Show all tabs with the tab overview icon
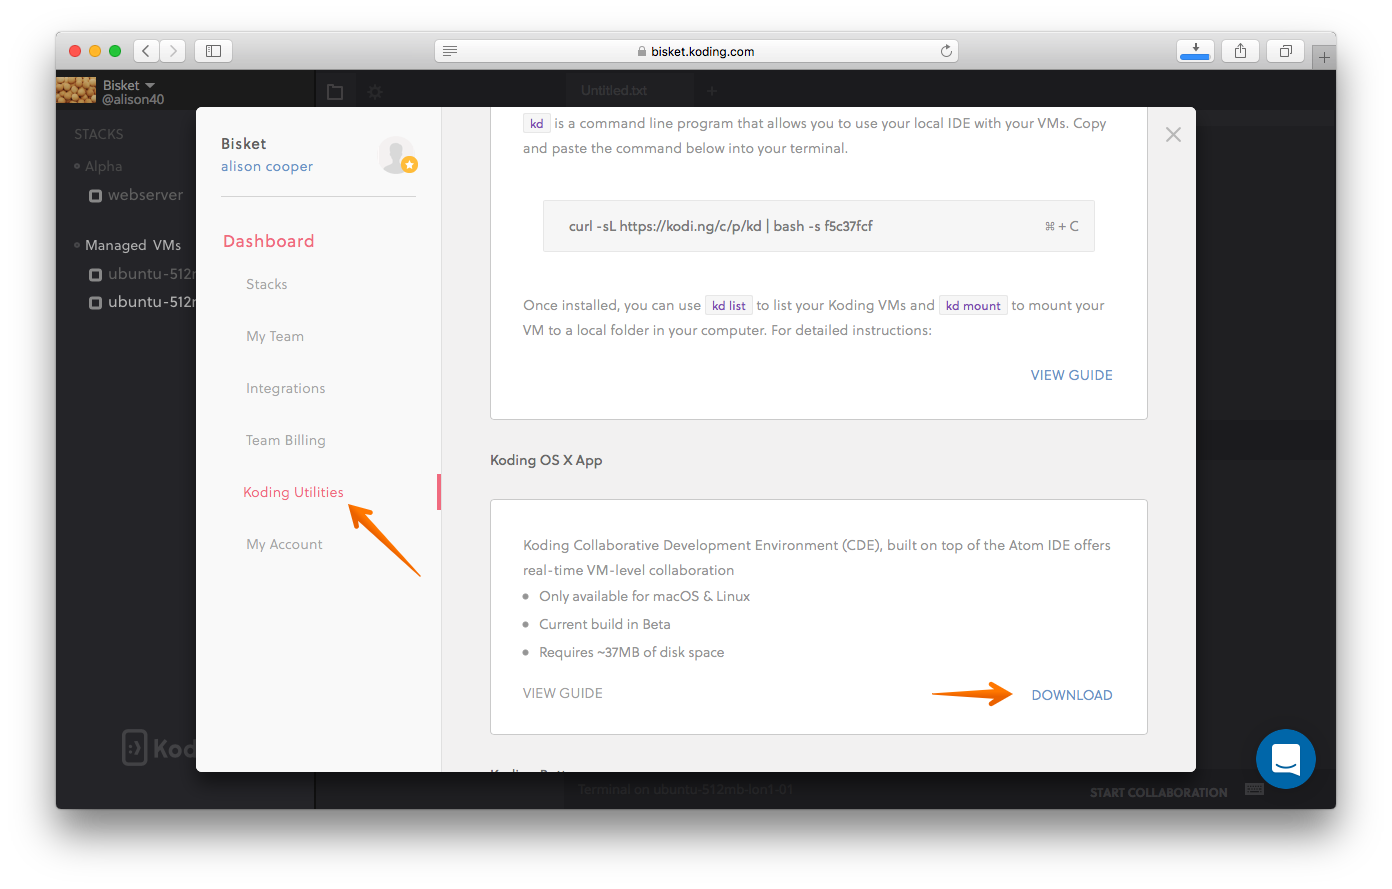Screen dimensions: 1392x889 (x=1286, y=51)
